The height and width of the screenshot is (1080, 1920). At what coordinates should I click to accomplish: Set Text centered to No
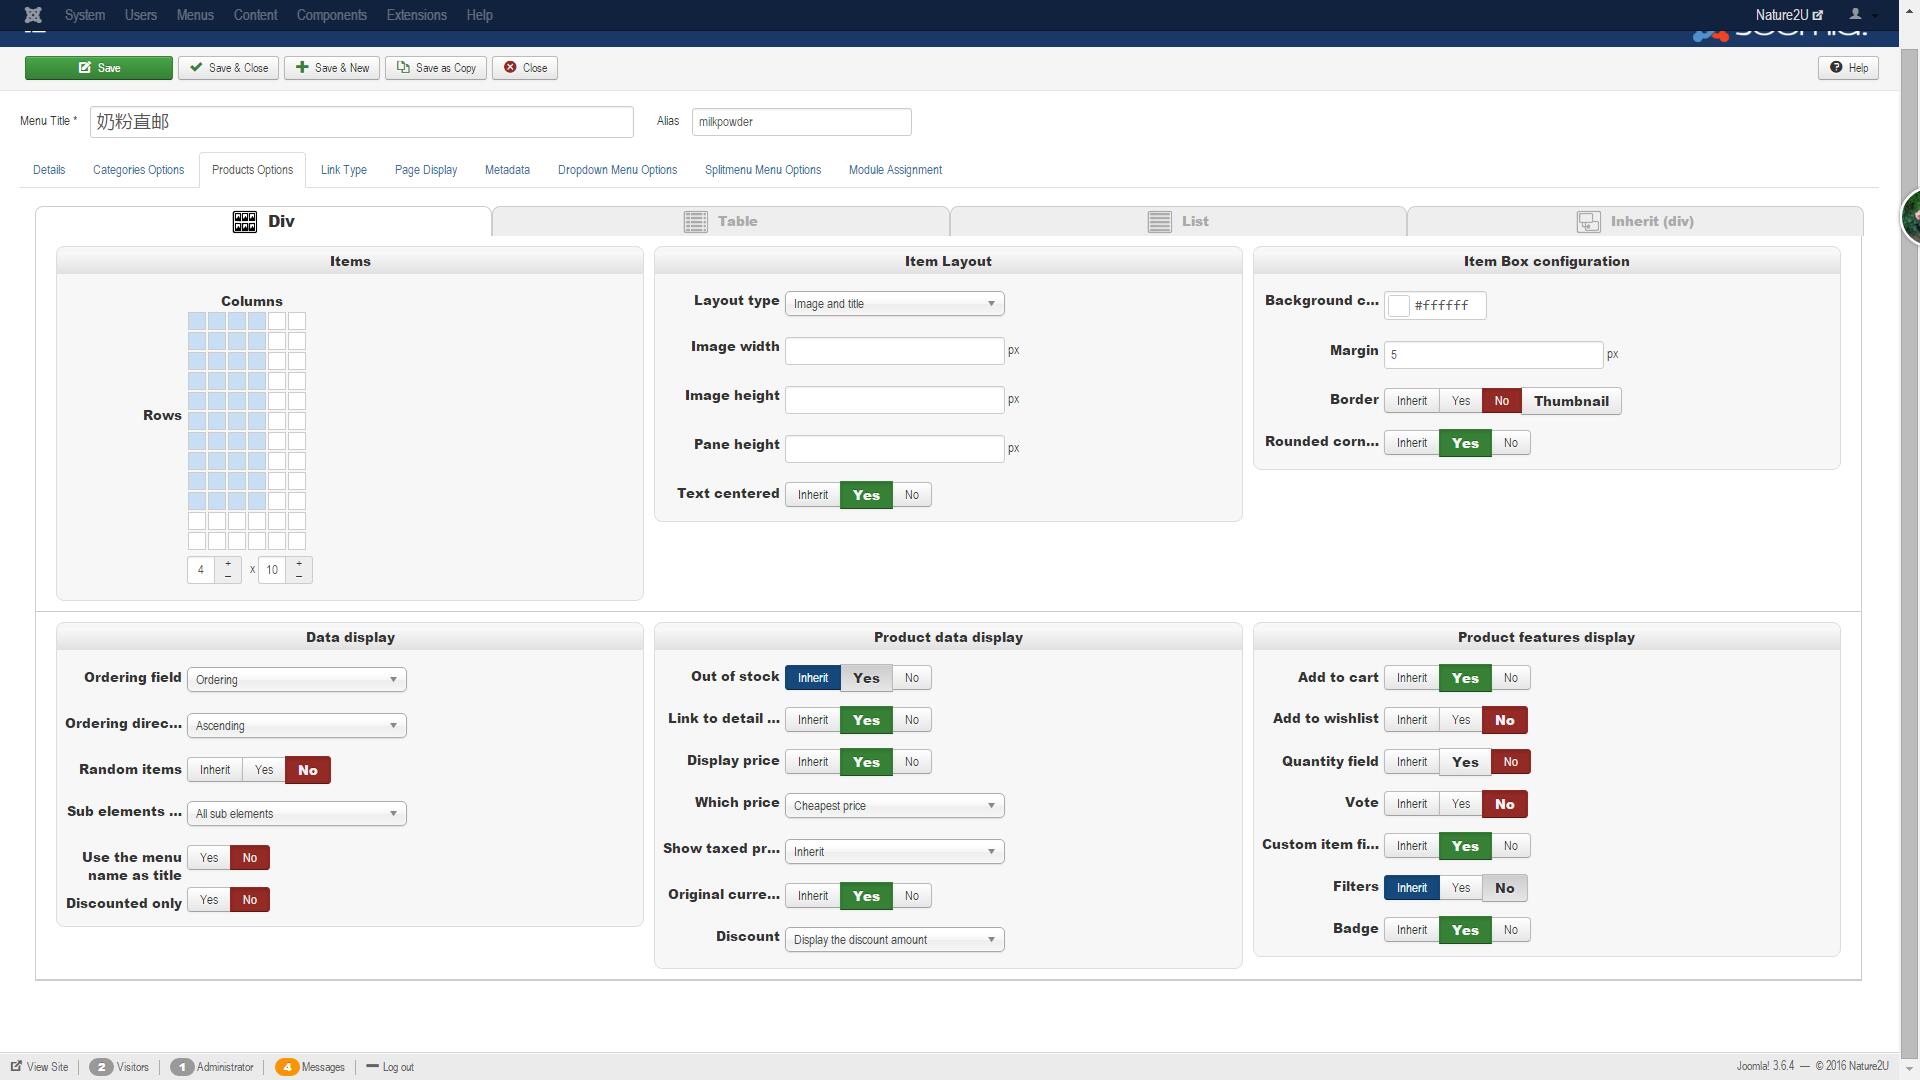(x=911, y=495)
